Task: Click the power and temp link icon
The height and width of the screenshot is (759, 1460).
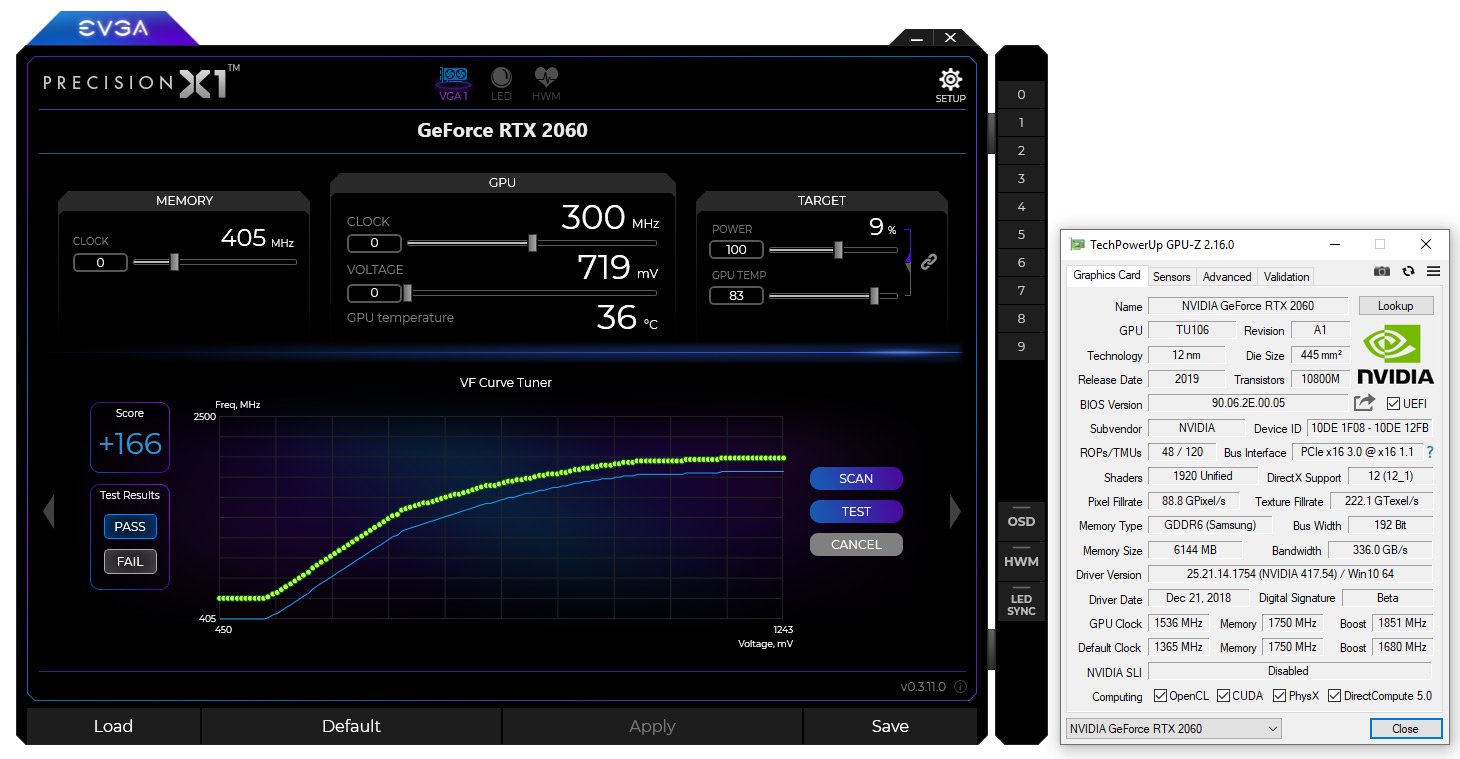Action: click(928, 262)
